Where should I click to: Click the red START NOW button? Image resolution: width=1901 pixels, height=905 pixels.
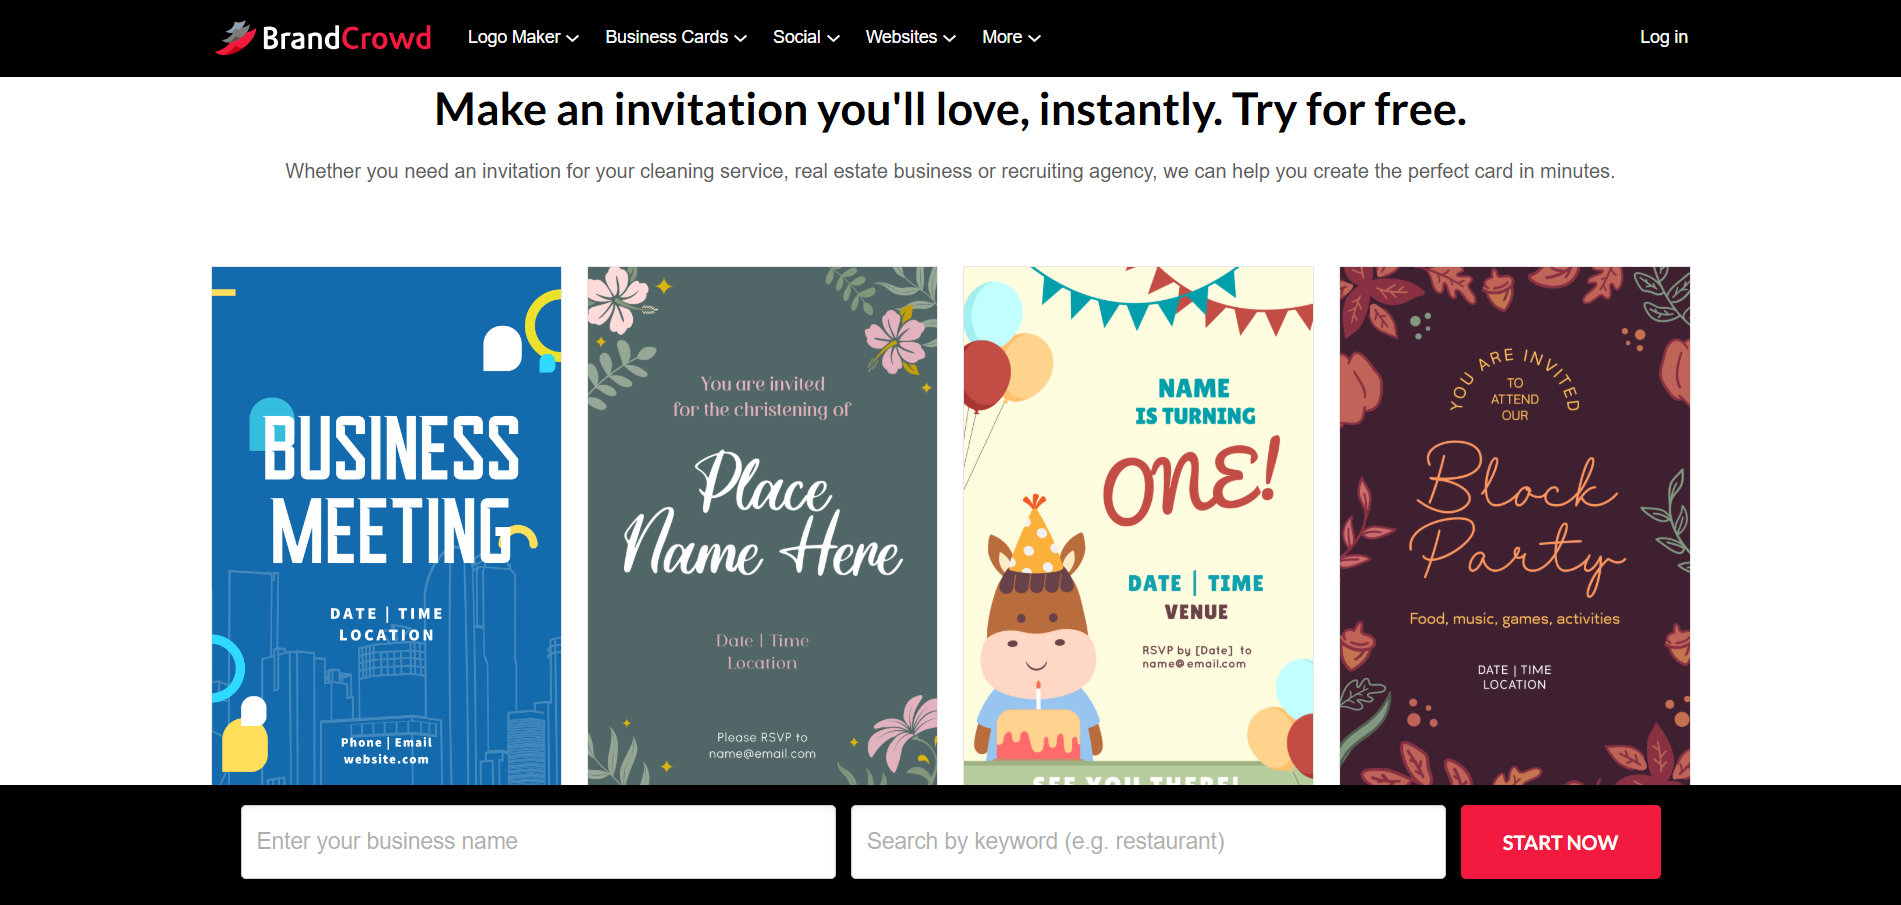[1560, 842]
